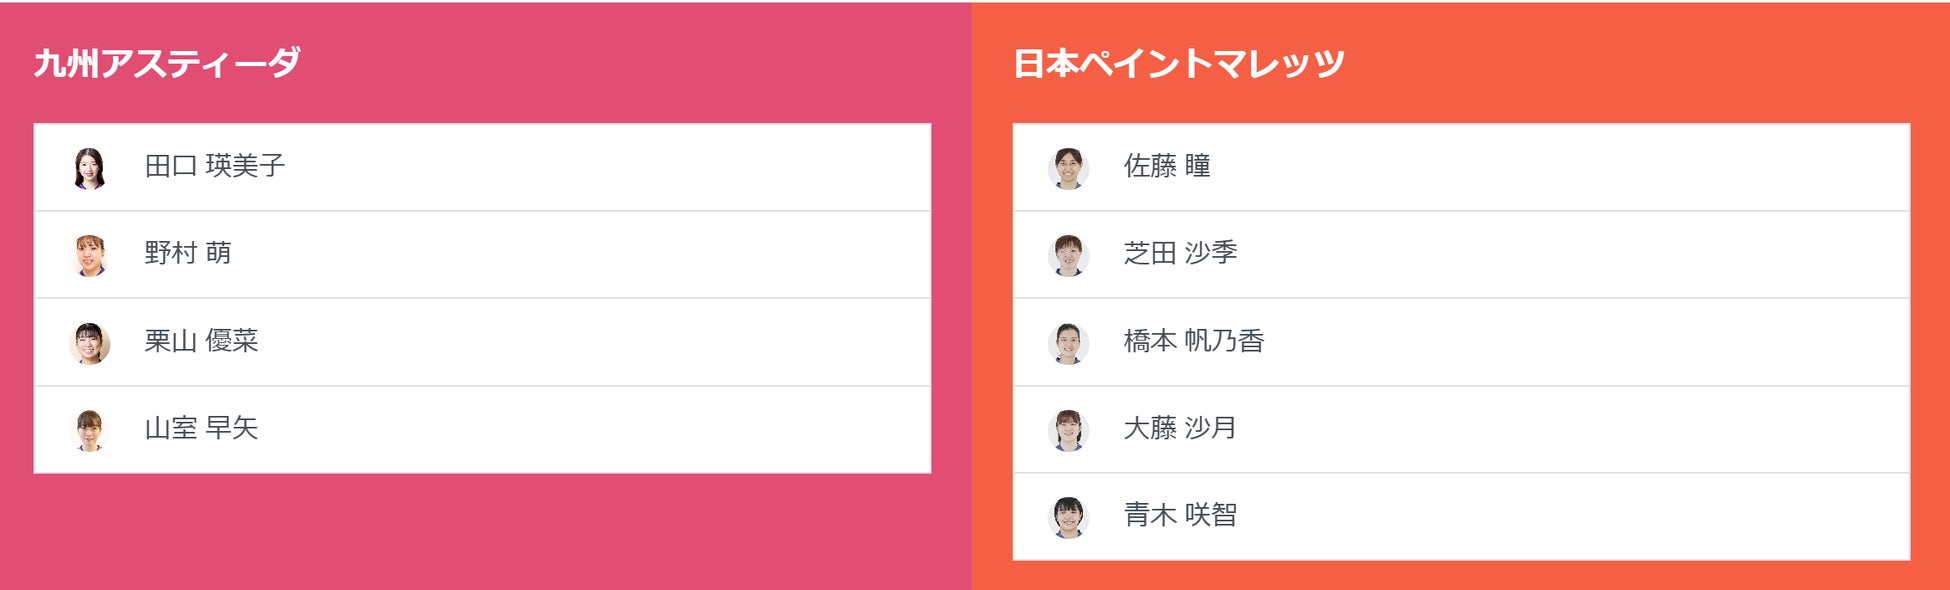Screen dimensions: 1950x590
Task: Click 田口 瑛美子's profile photo
Action: pyautogui.click(x=90, y=168)
